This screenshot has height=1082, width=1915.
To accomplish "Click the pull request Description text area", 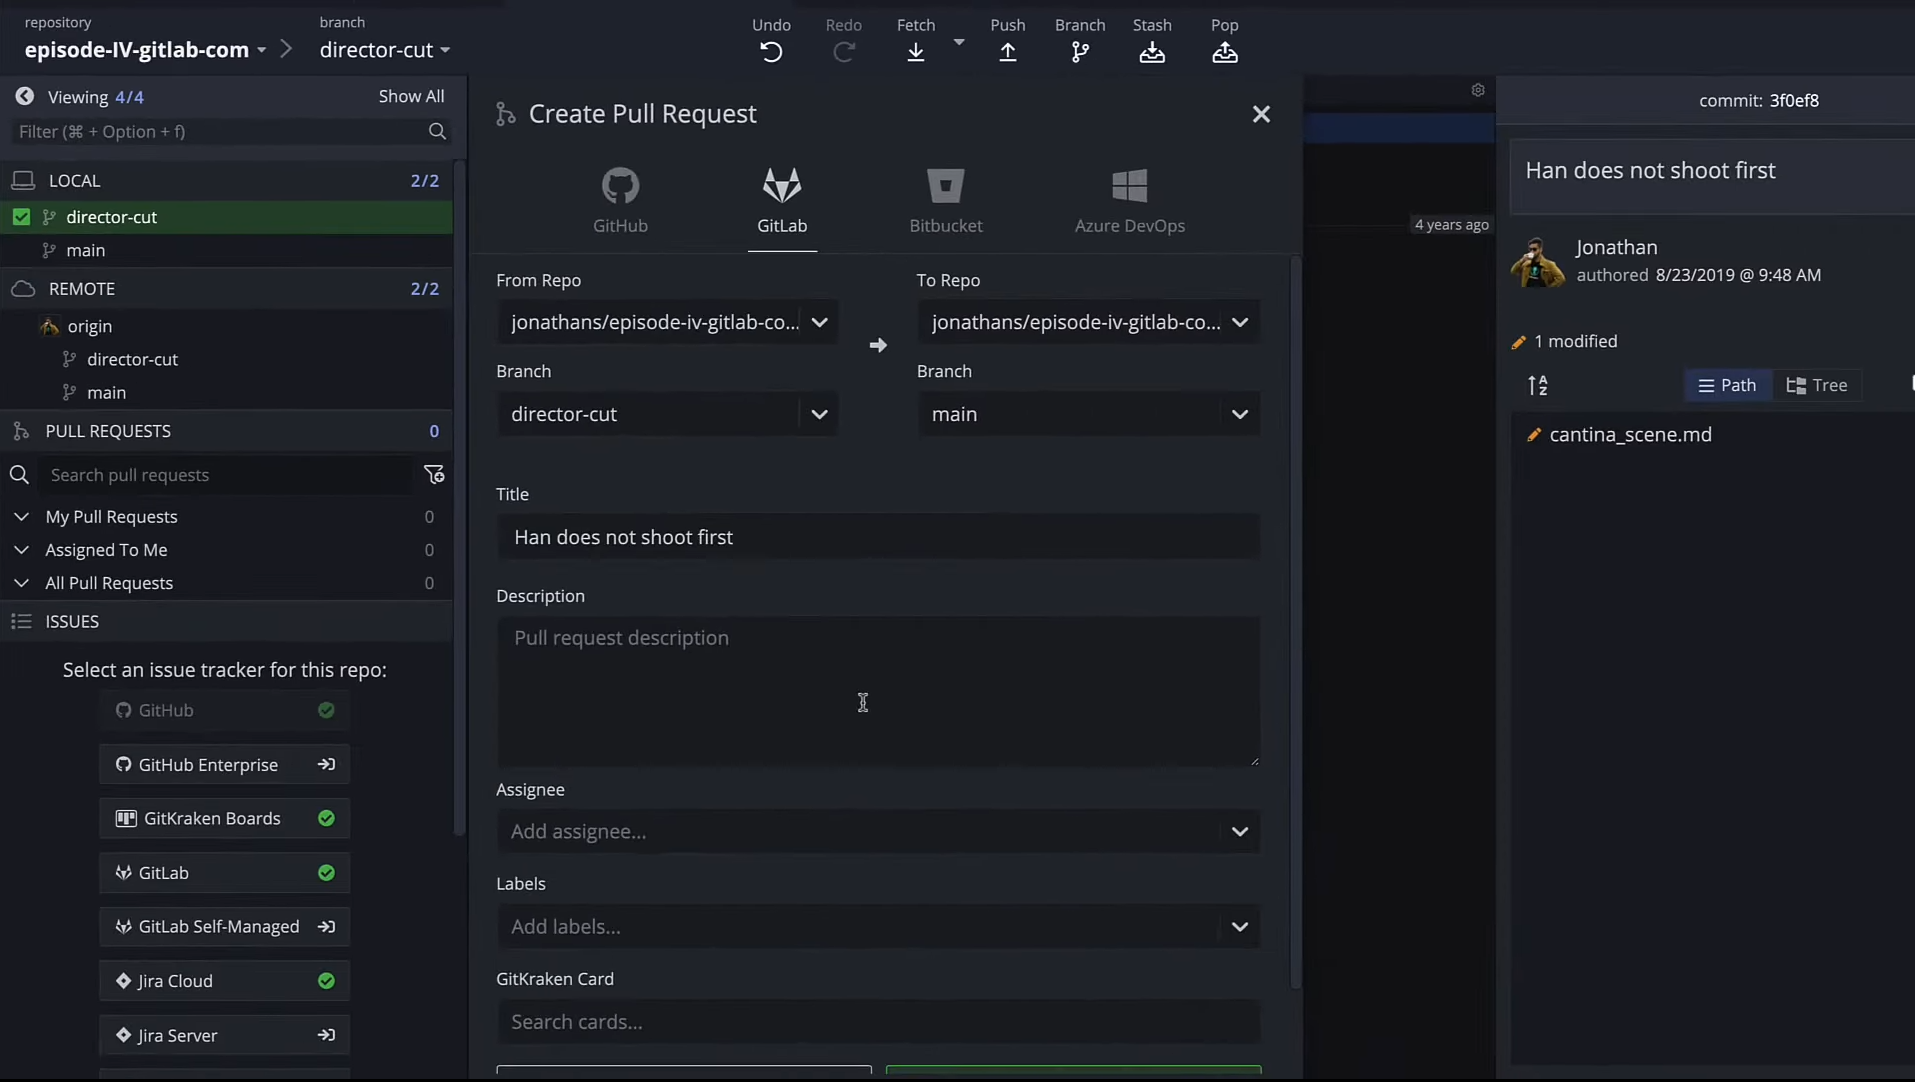I will 877,691.
